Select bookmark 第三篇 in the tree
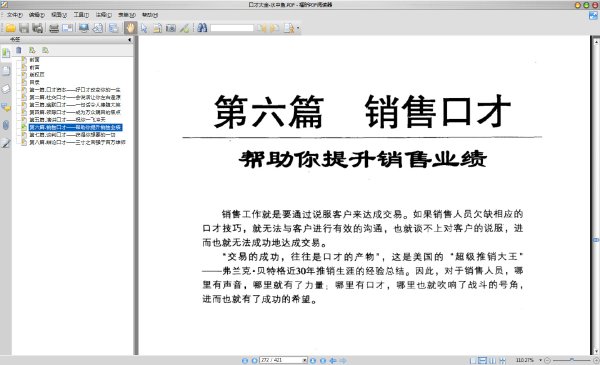The image size is (600, 365). pyautogui.click(x=75, y=105)
